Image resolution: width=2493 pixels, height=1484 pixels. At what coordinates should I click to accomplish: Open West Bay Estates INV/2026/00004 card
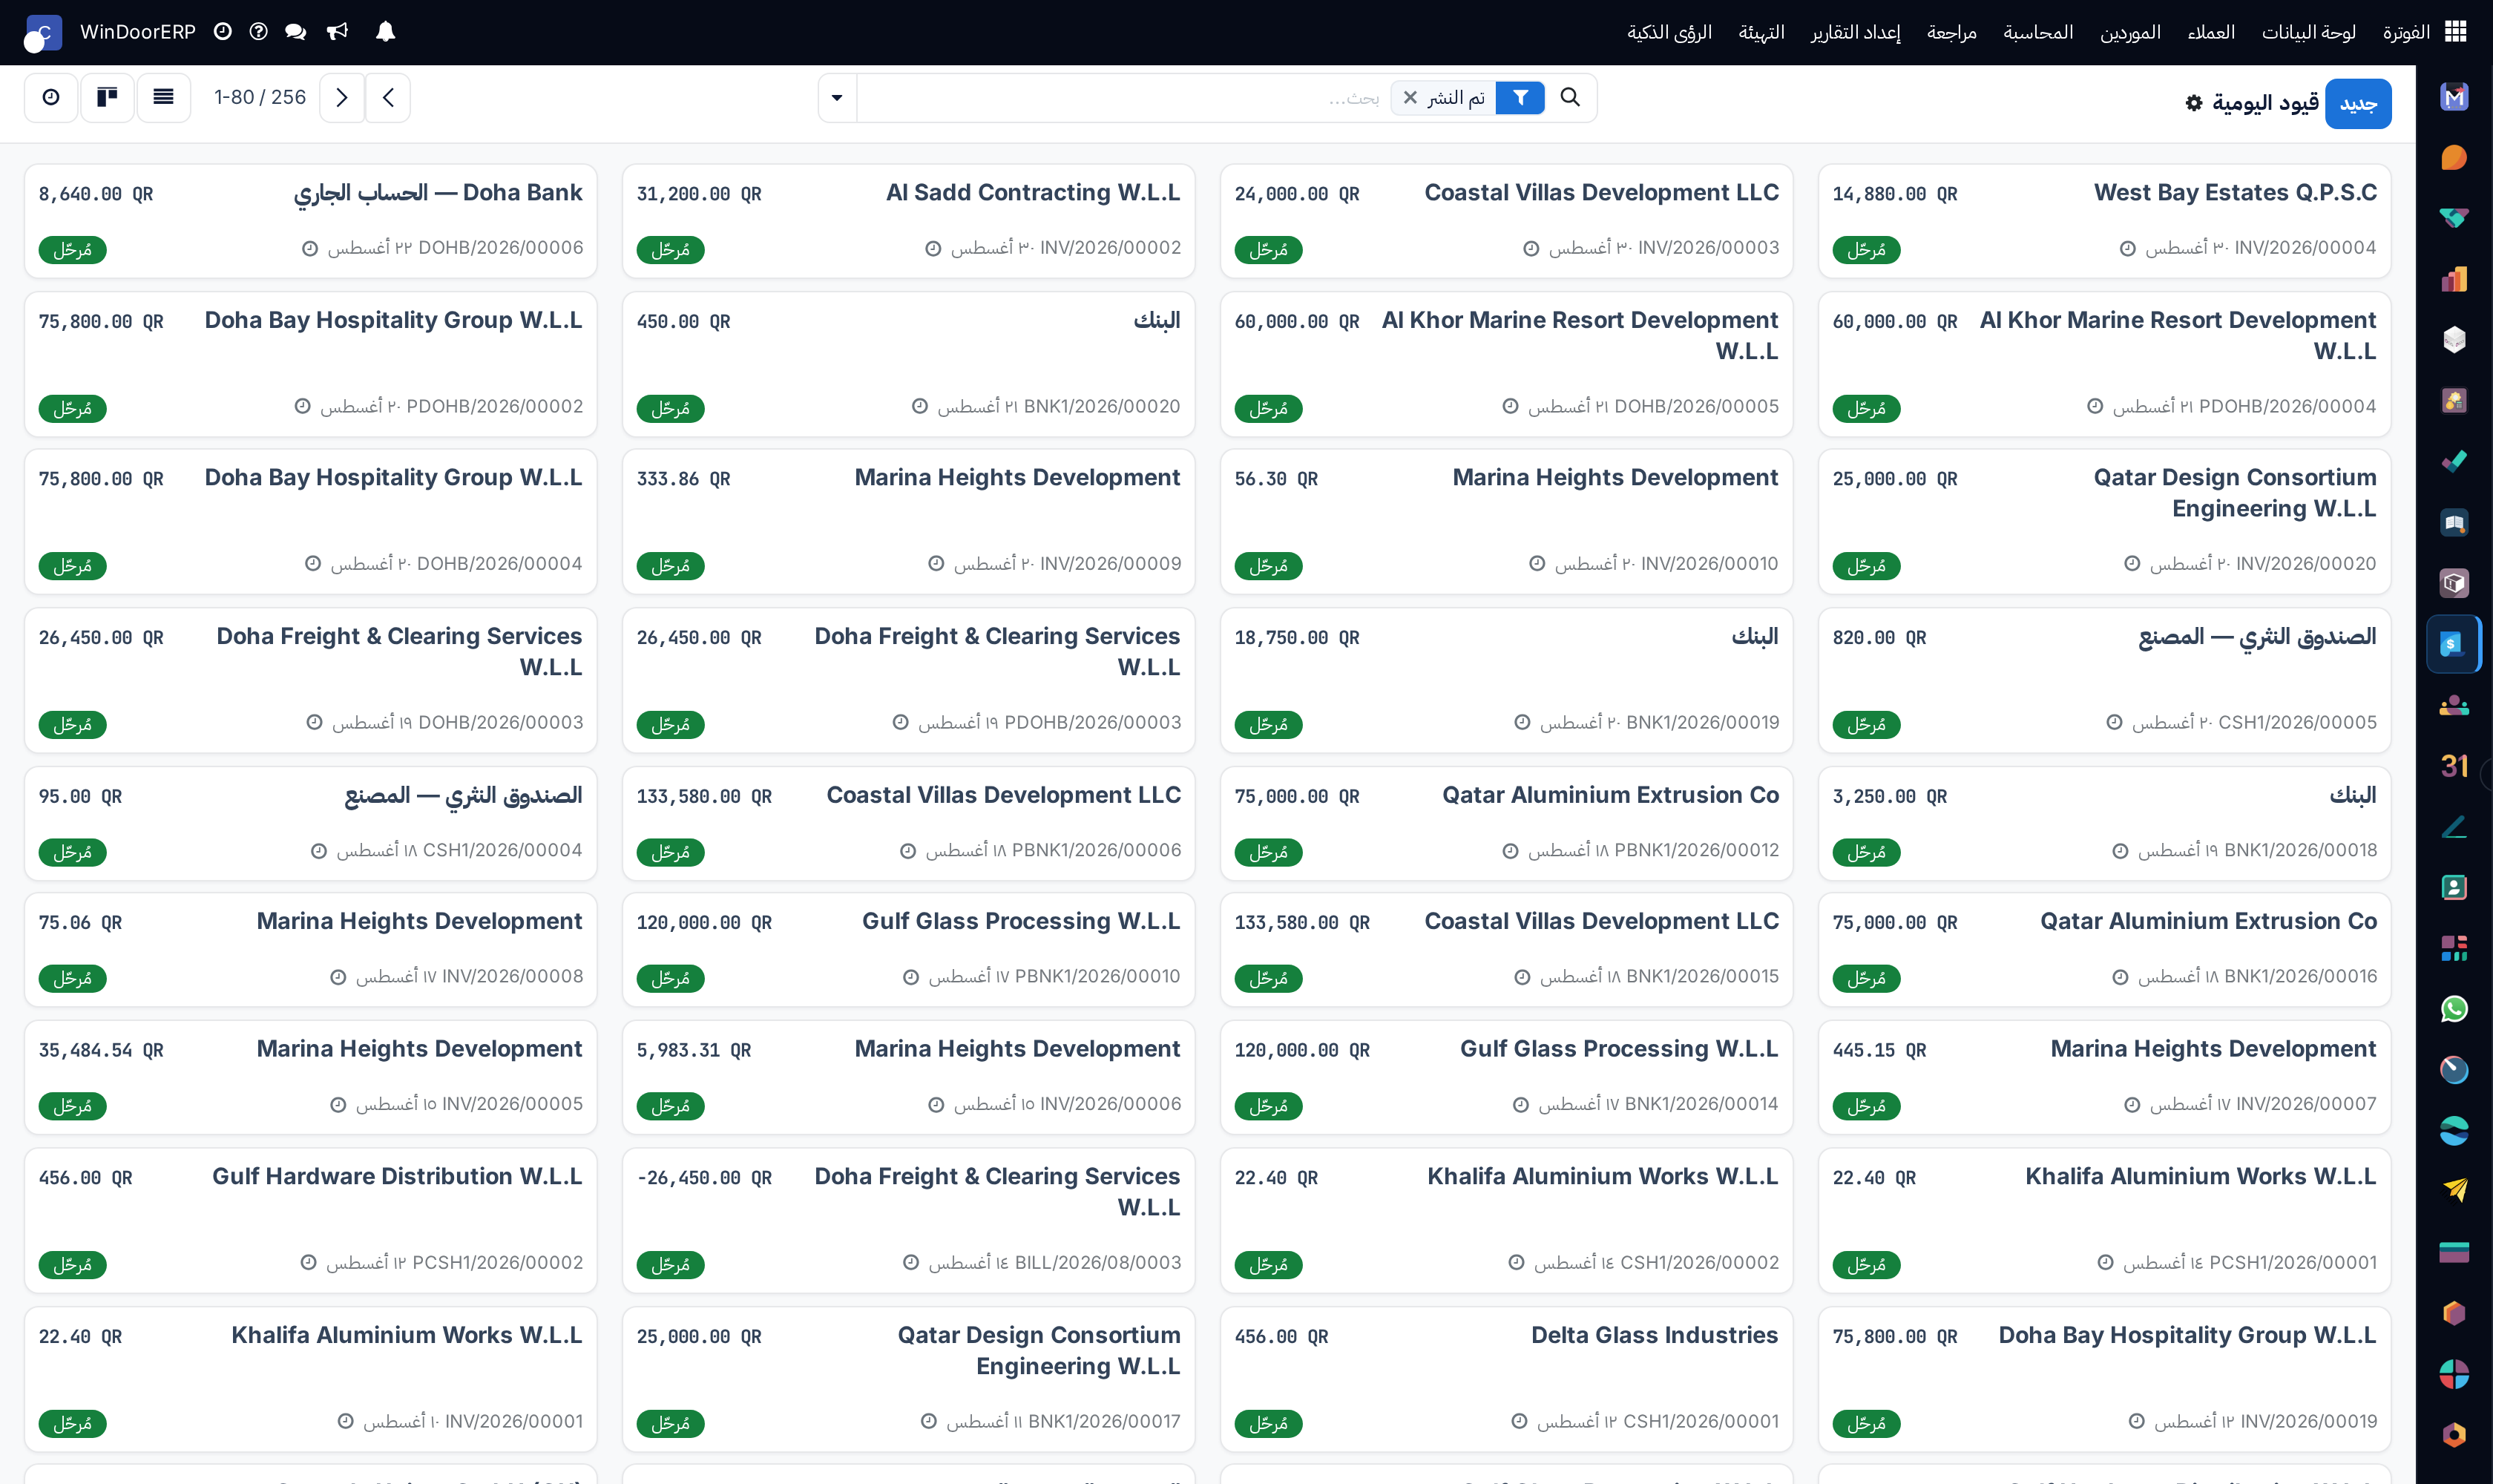(x=2104, y=221)
